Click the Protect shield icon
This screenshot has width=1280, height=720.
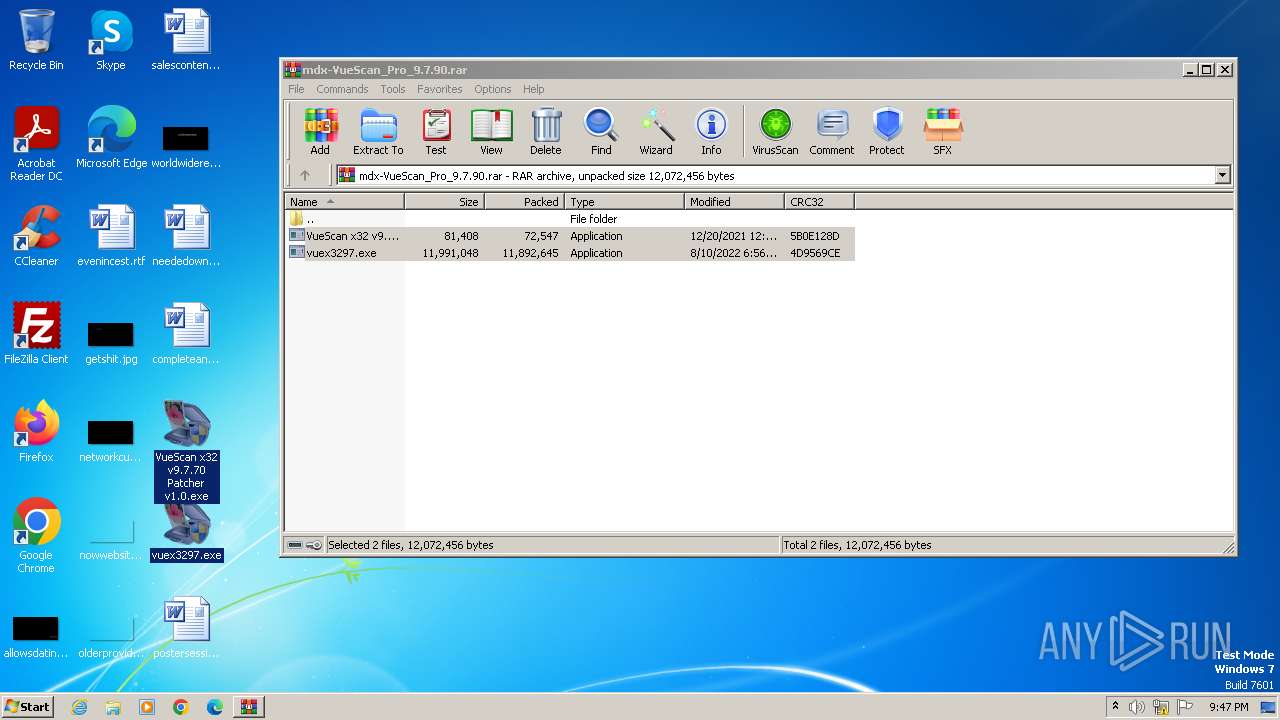(x=887, y=132)
